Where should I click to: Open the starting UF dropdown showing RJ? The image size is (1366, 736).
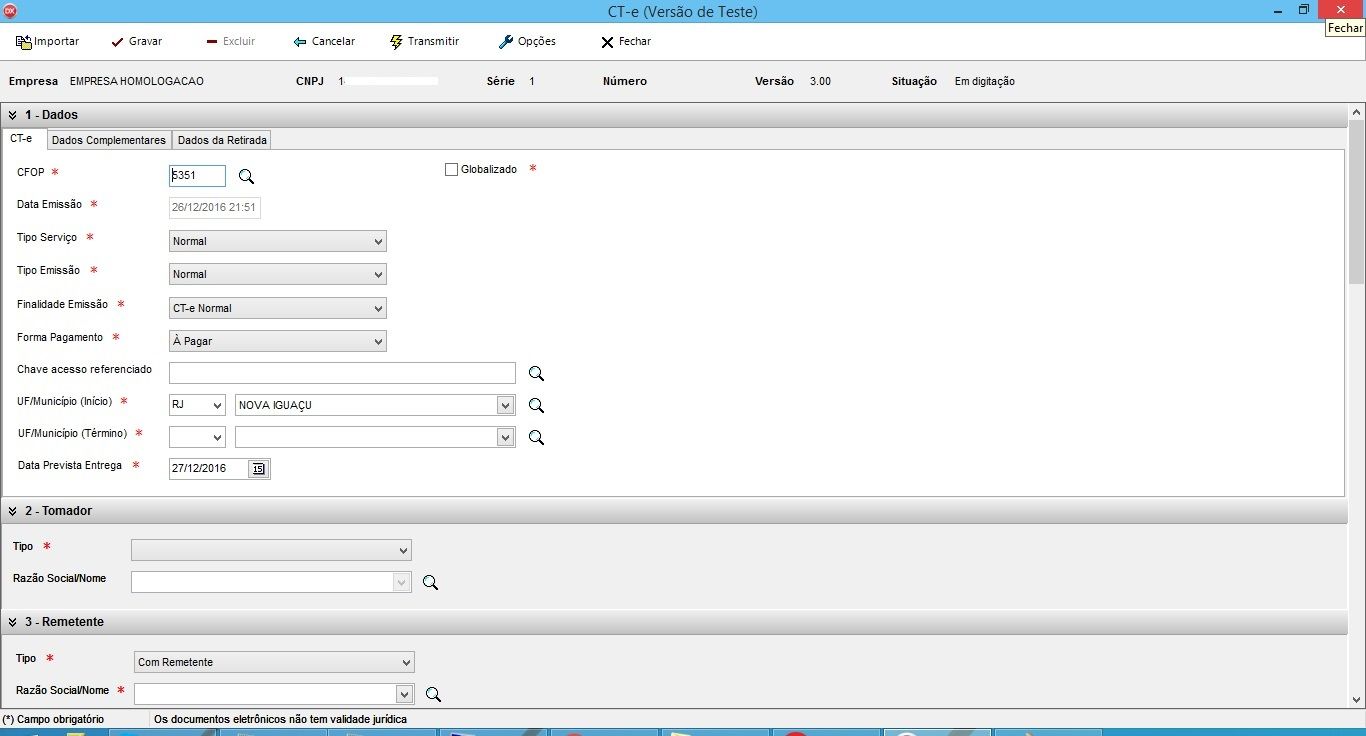click(x=197, y=405)
